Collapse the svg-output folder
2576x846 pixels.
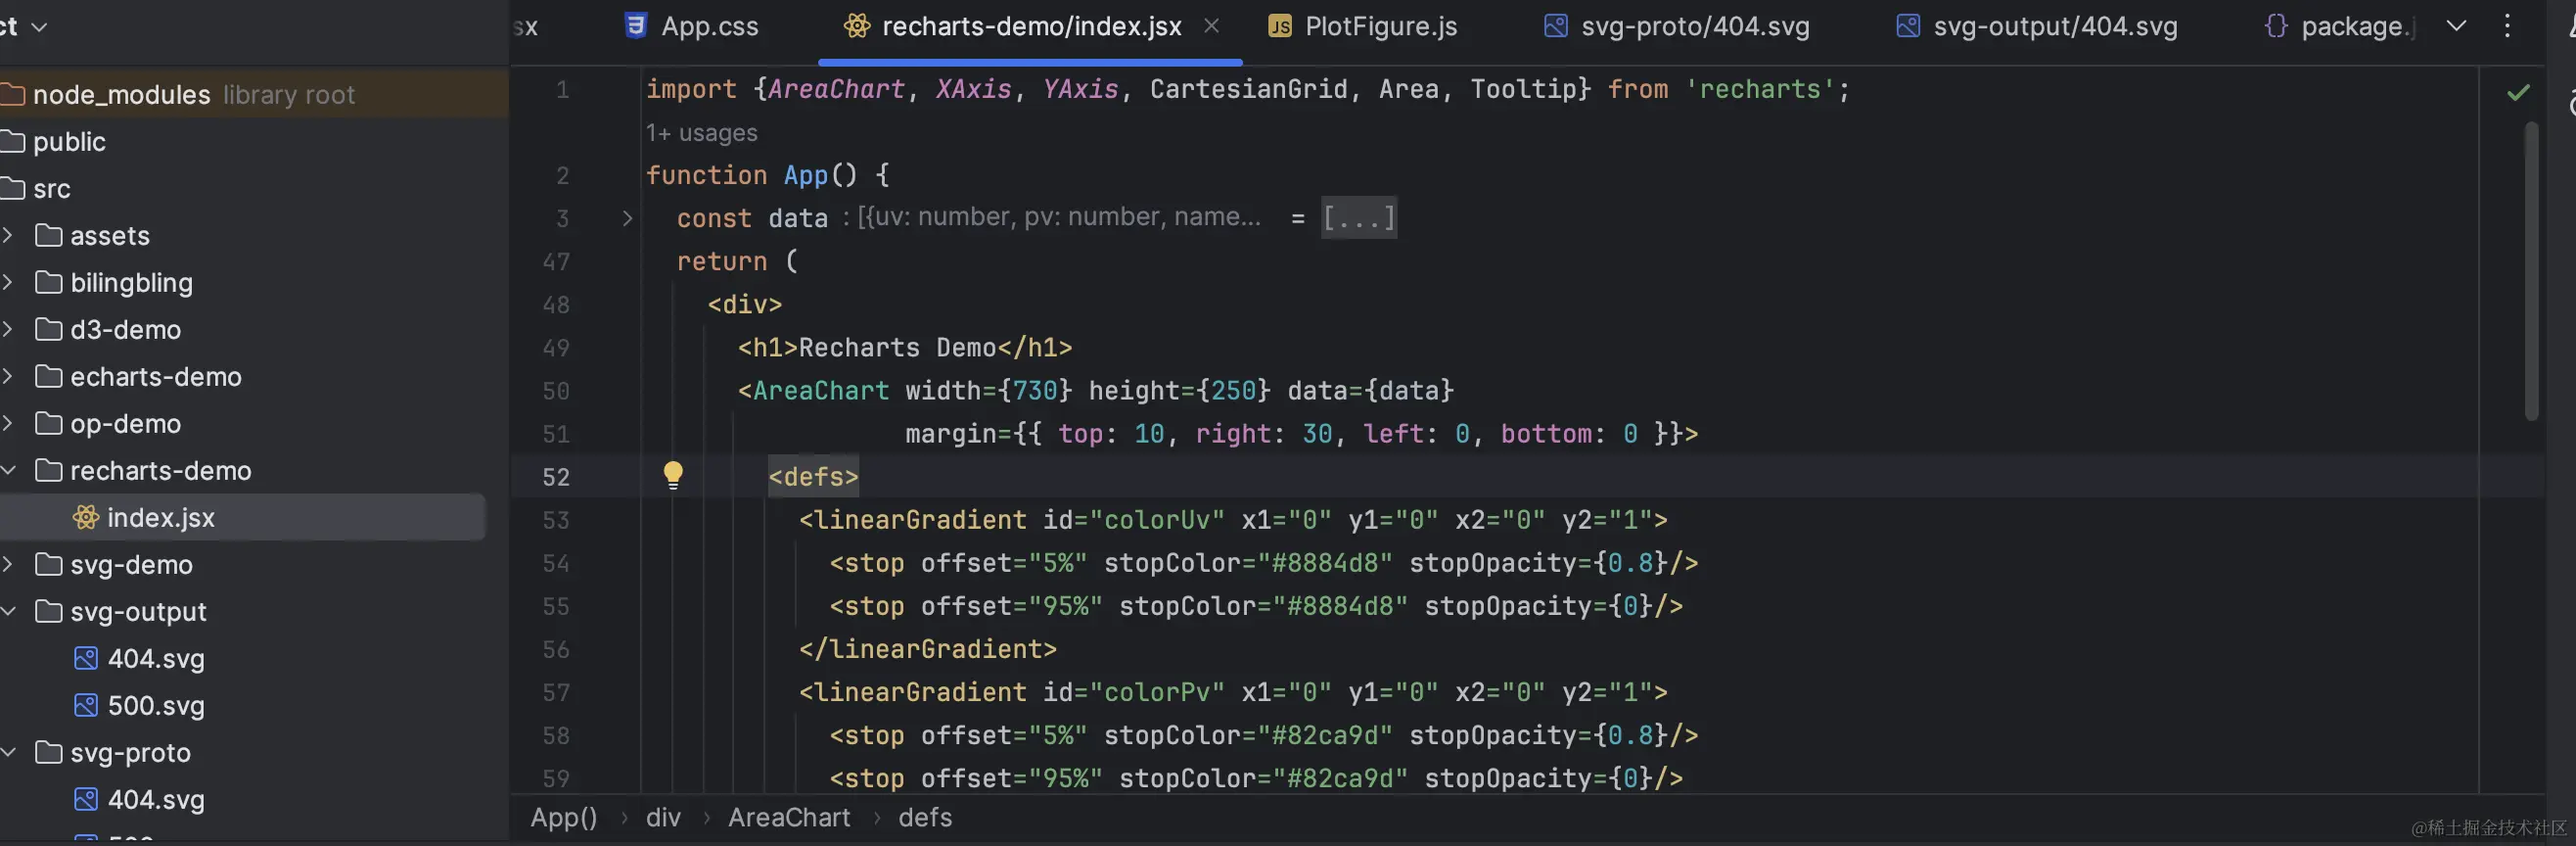click(8, 612)
